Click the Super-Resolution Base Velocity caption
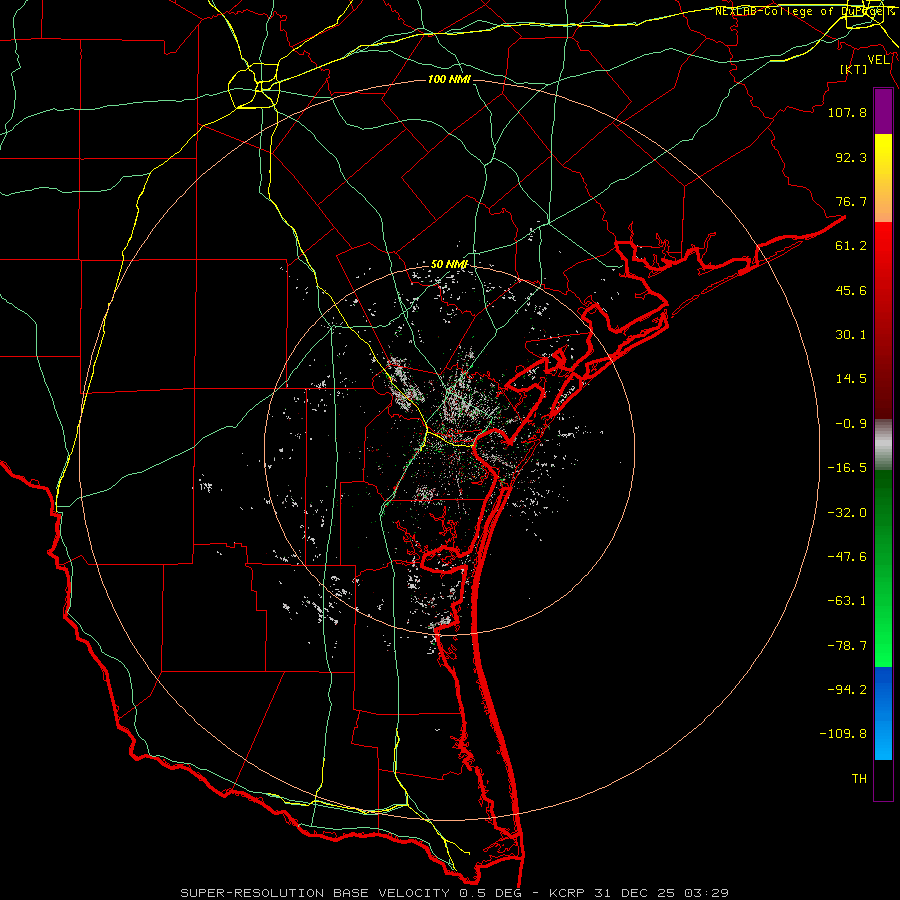 [455, 893]
